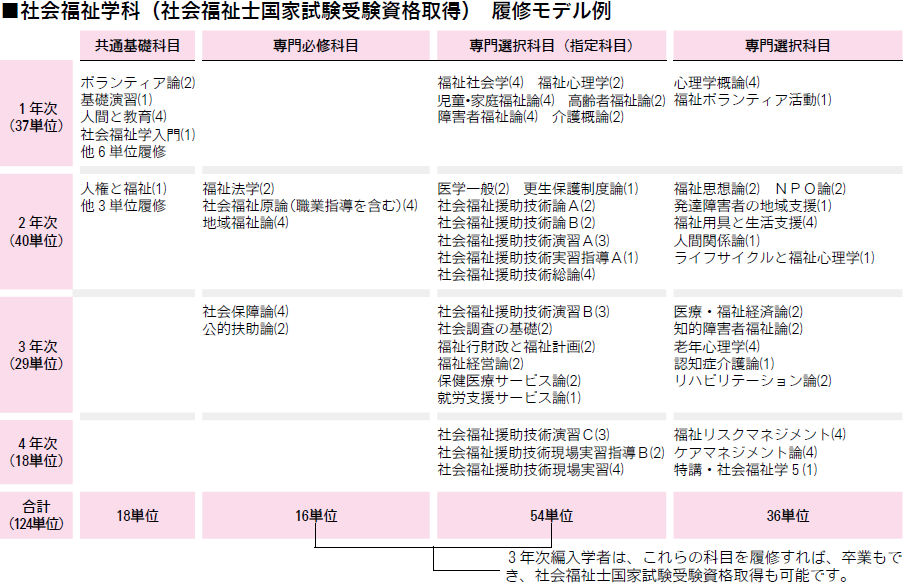Image resolution: width=903 pixels, height=584 pixels.
Task: Click 老年心理学(4) entry
Action: coord(716,347)
